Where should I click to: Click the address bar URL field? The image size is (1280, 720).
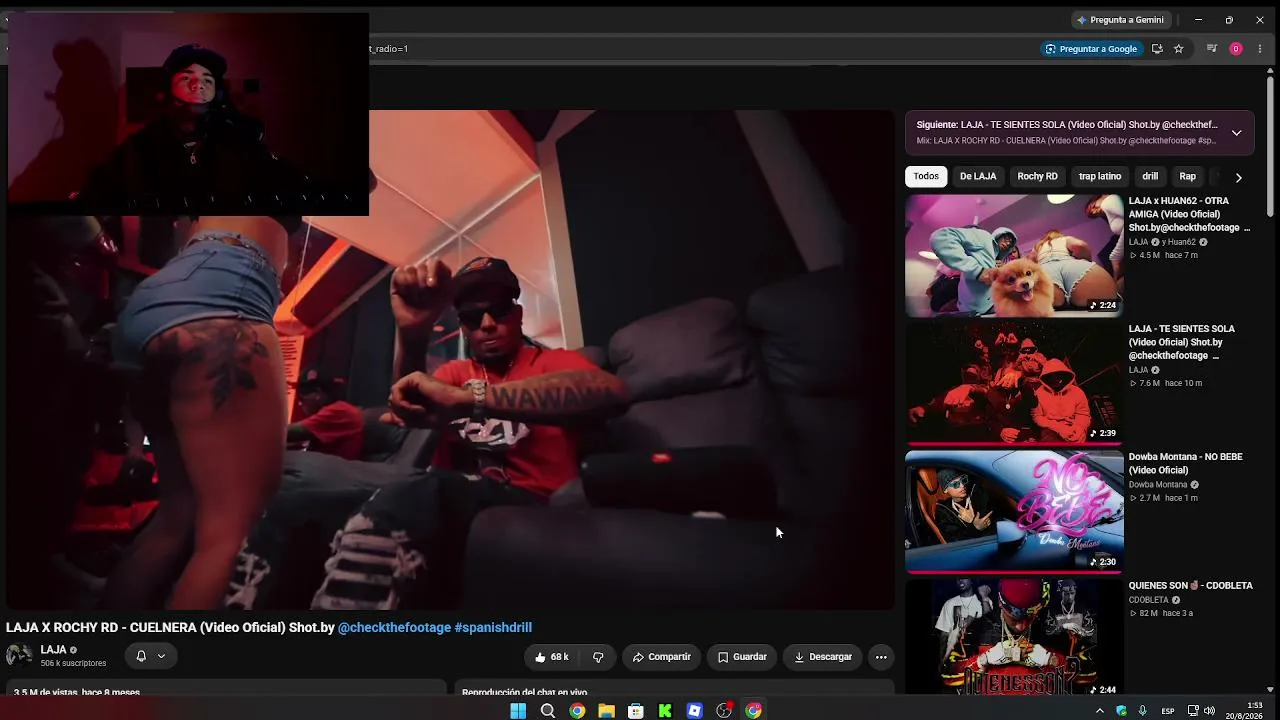[x=700, y=49]
